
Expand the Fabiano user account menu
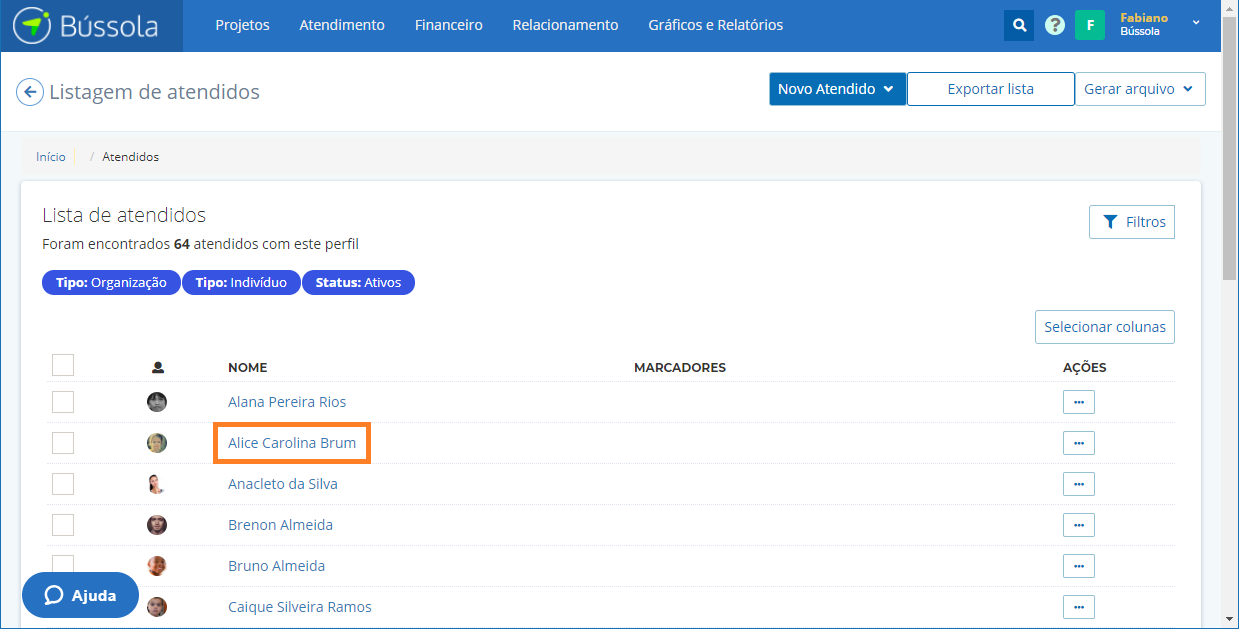point(1160,25)
